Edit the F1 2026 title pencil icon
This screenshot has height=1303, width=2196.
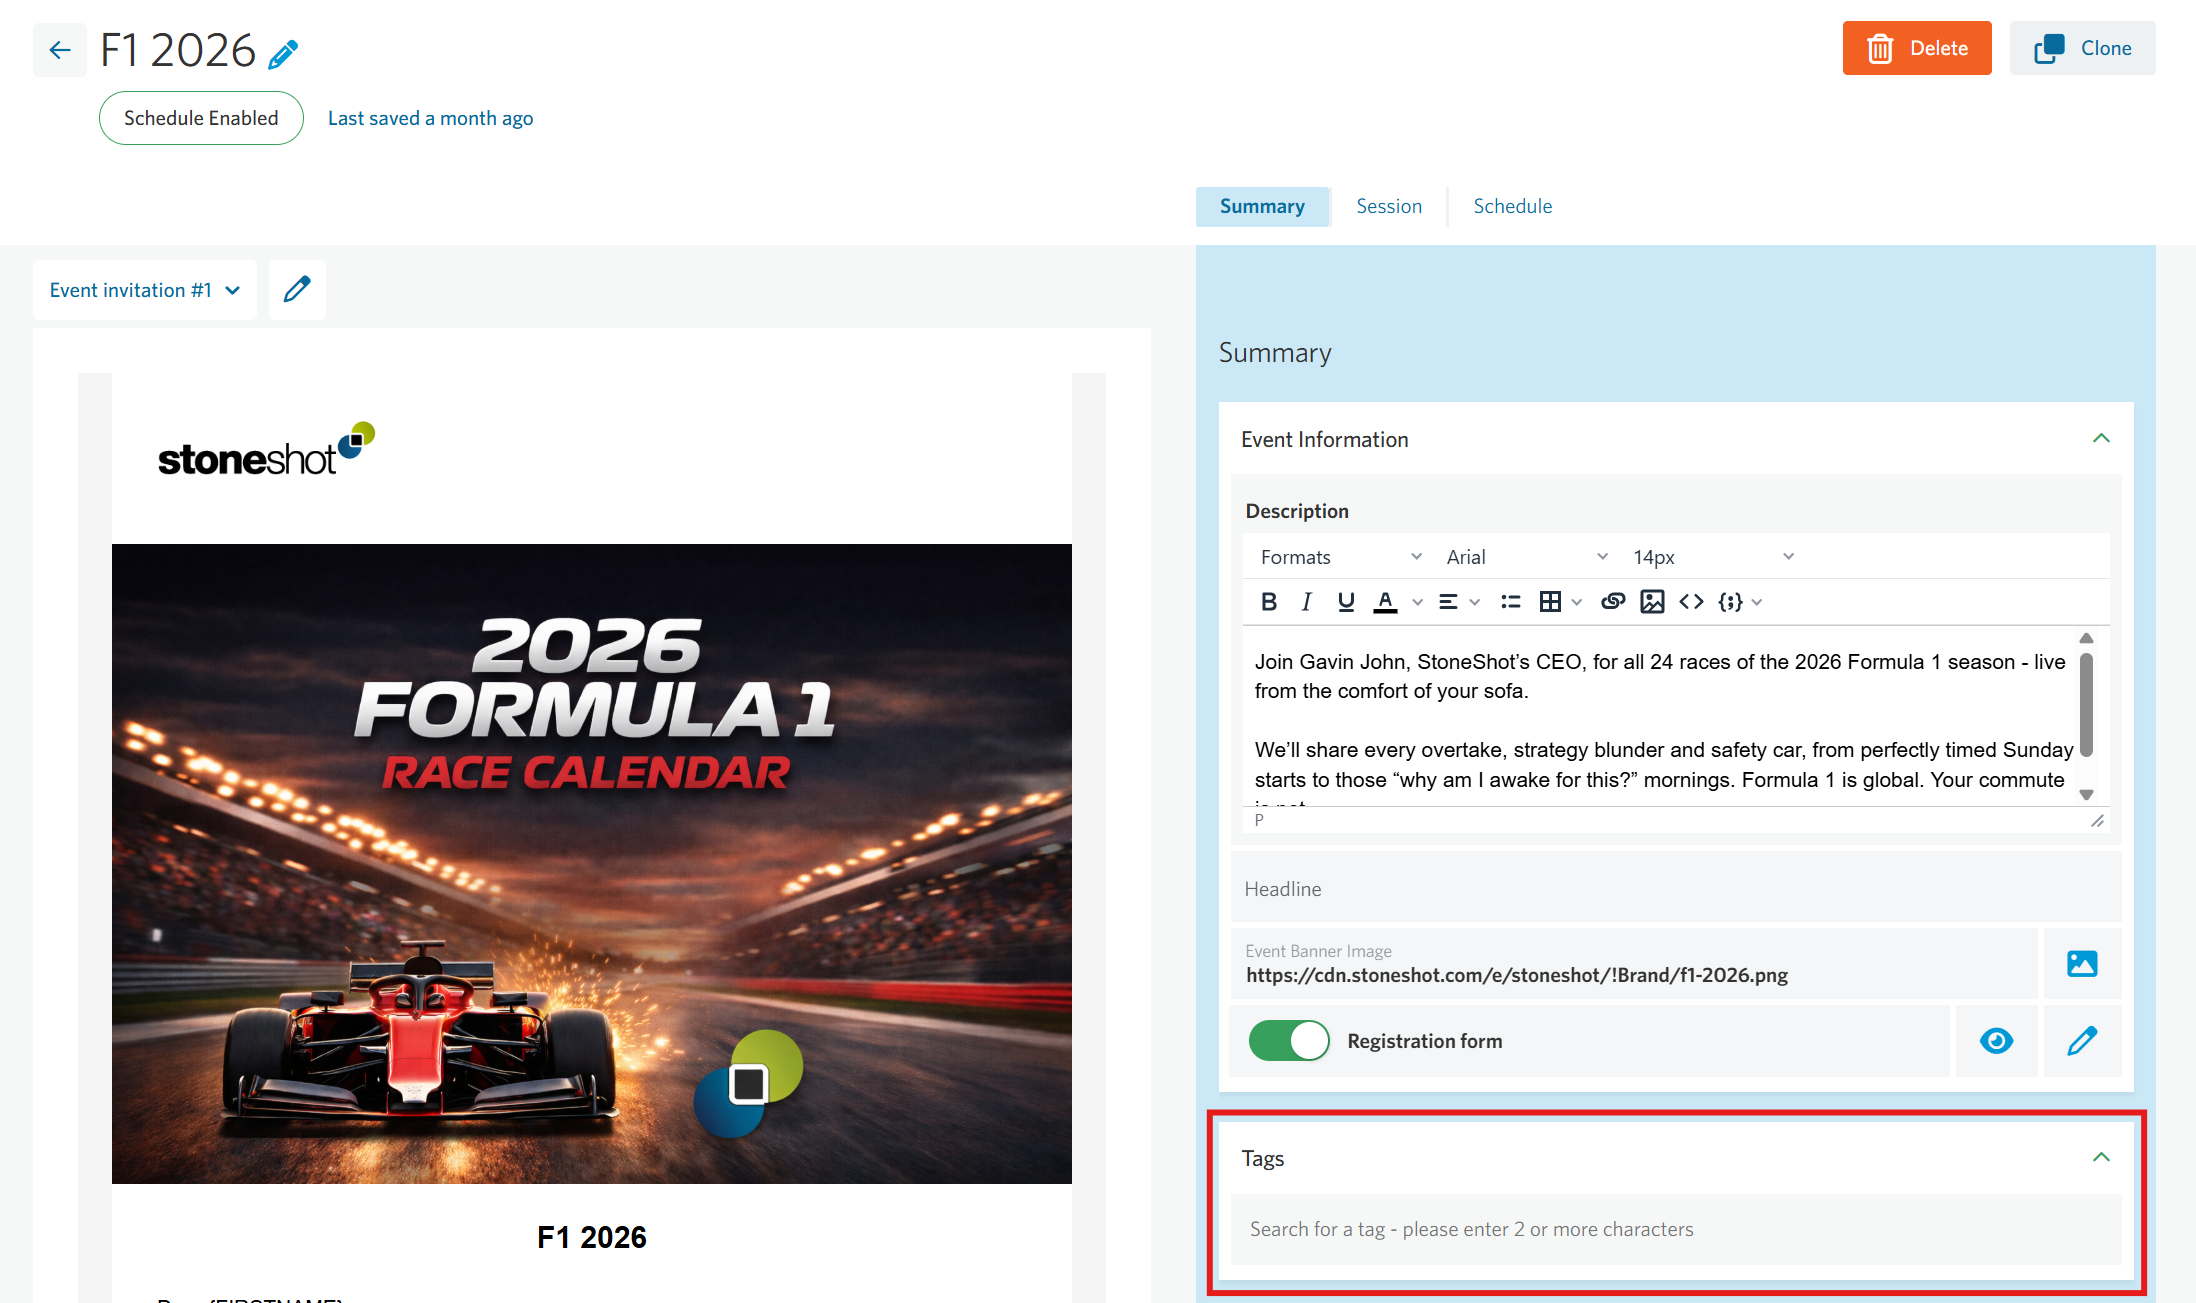(x=284, y=53)
